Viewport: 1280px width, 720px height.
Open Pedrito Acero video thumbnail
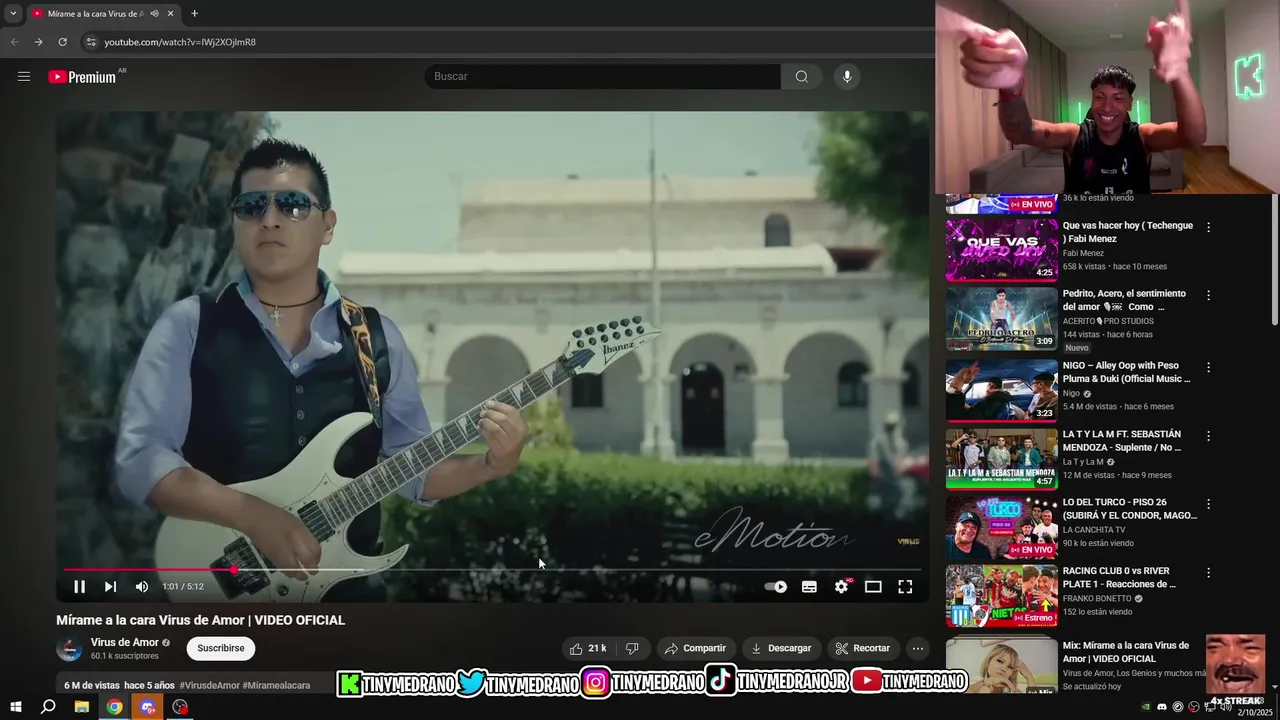coord(1001,319)
